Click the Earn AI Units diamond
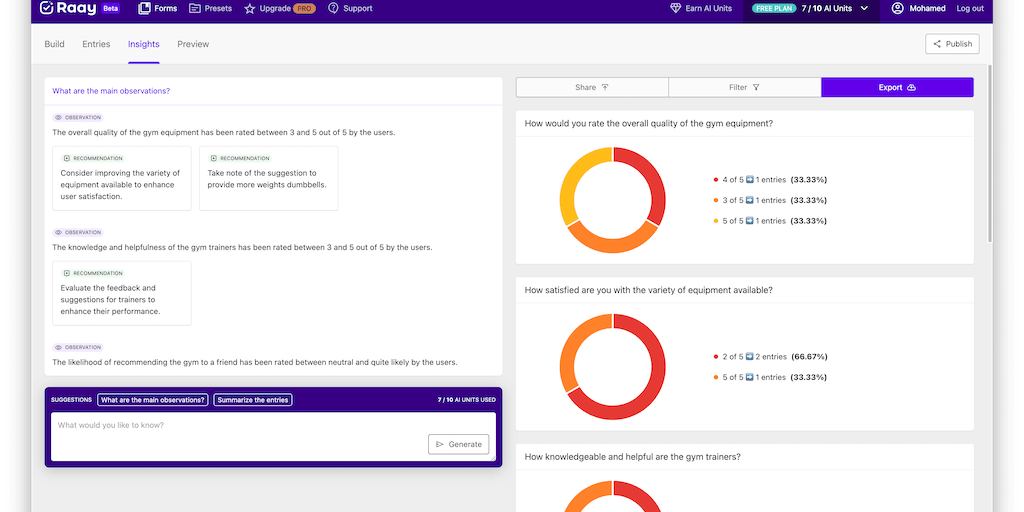Image resolution: width=1024 pixels, height=512 pixels. coord(675,9)
